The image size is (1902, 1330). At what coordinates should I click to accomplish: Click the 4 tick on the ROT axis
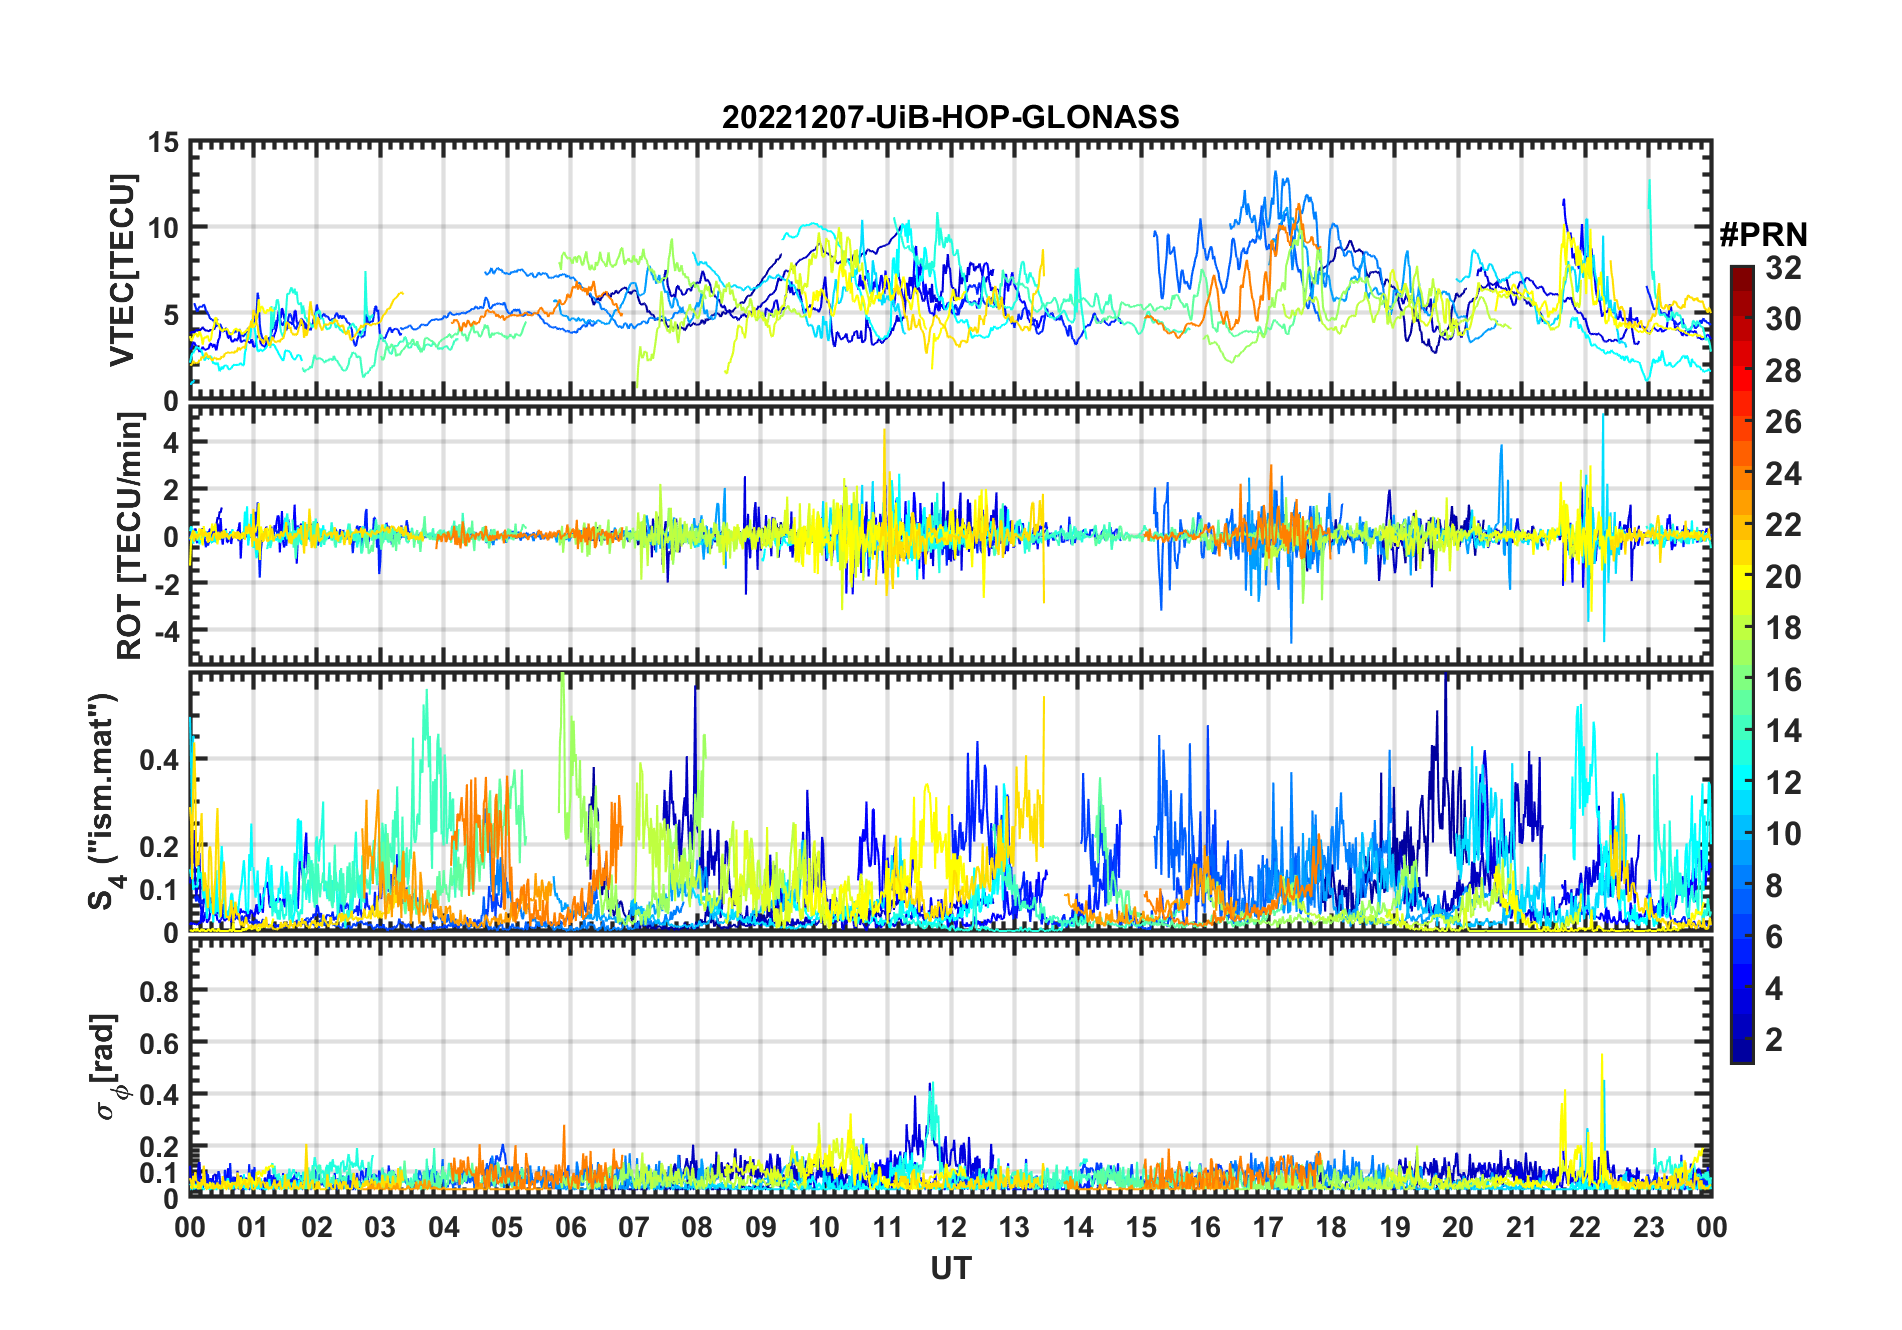pyautogui.click(x=172, y=442)
